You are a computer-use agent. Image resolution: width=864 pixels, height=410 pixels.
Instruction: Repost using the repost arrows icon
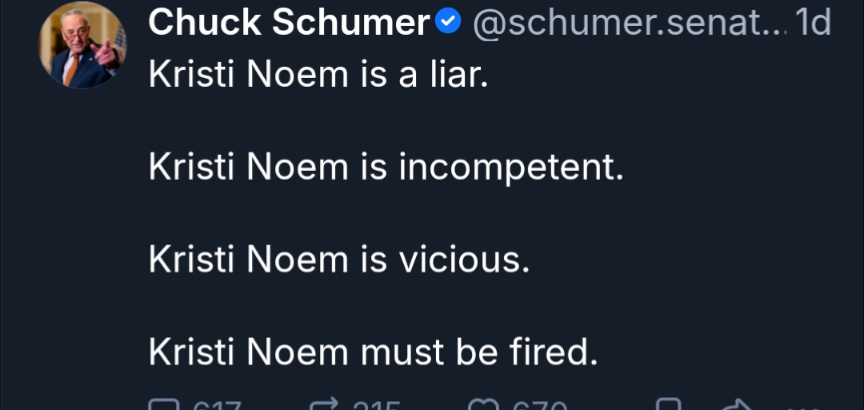(x=325, y=405)
